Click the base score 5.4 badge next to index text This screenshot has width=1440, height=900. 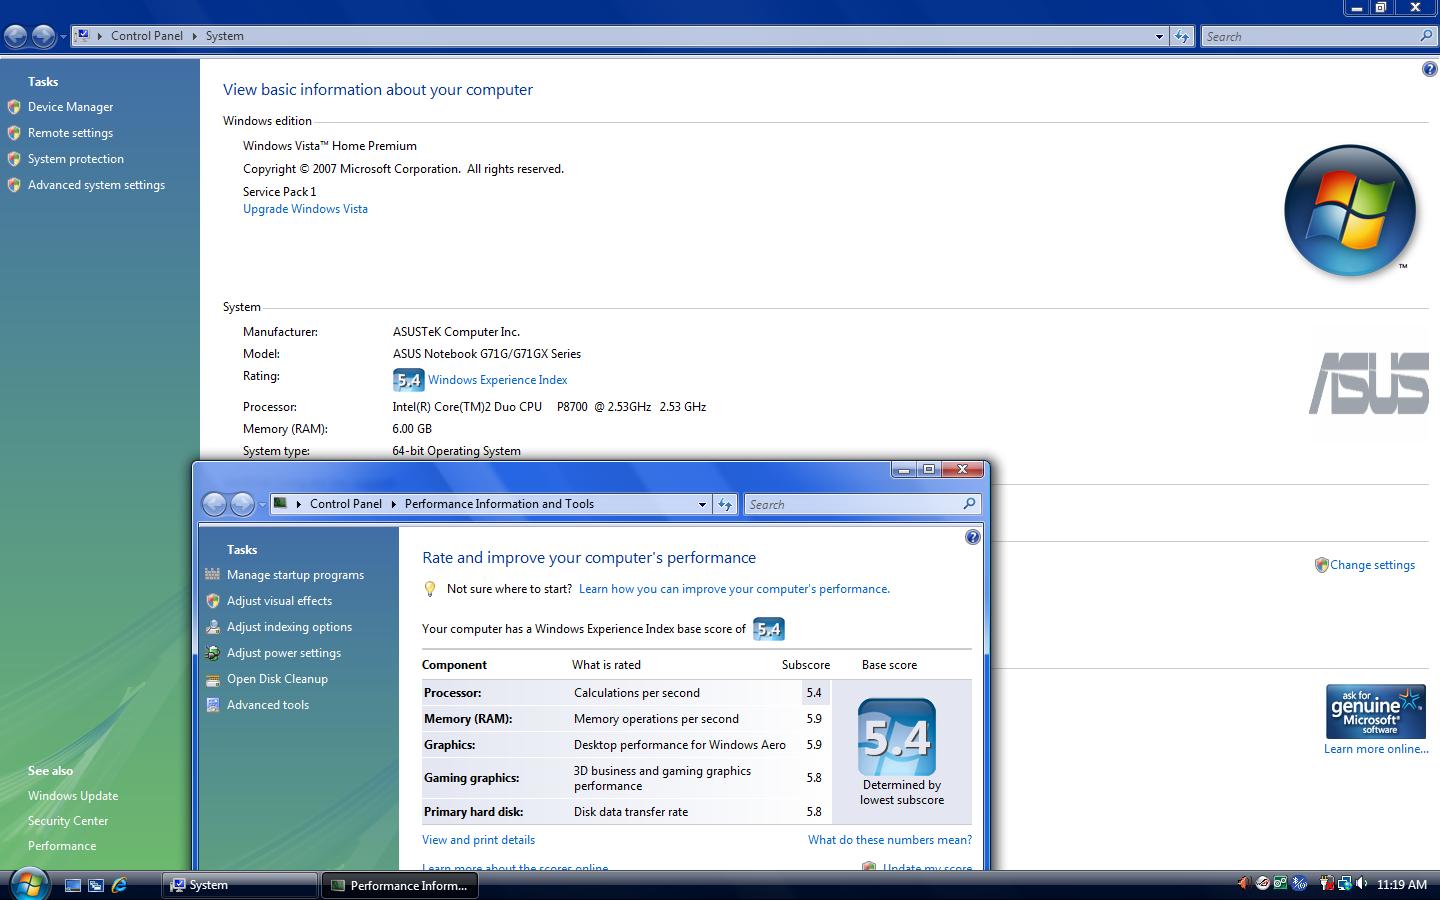click(x=769, y=629)
